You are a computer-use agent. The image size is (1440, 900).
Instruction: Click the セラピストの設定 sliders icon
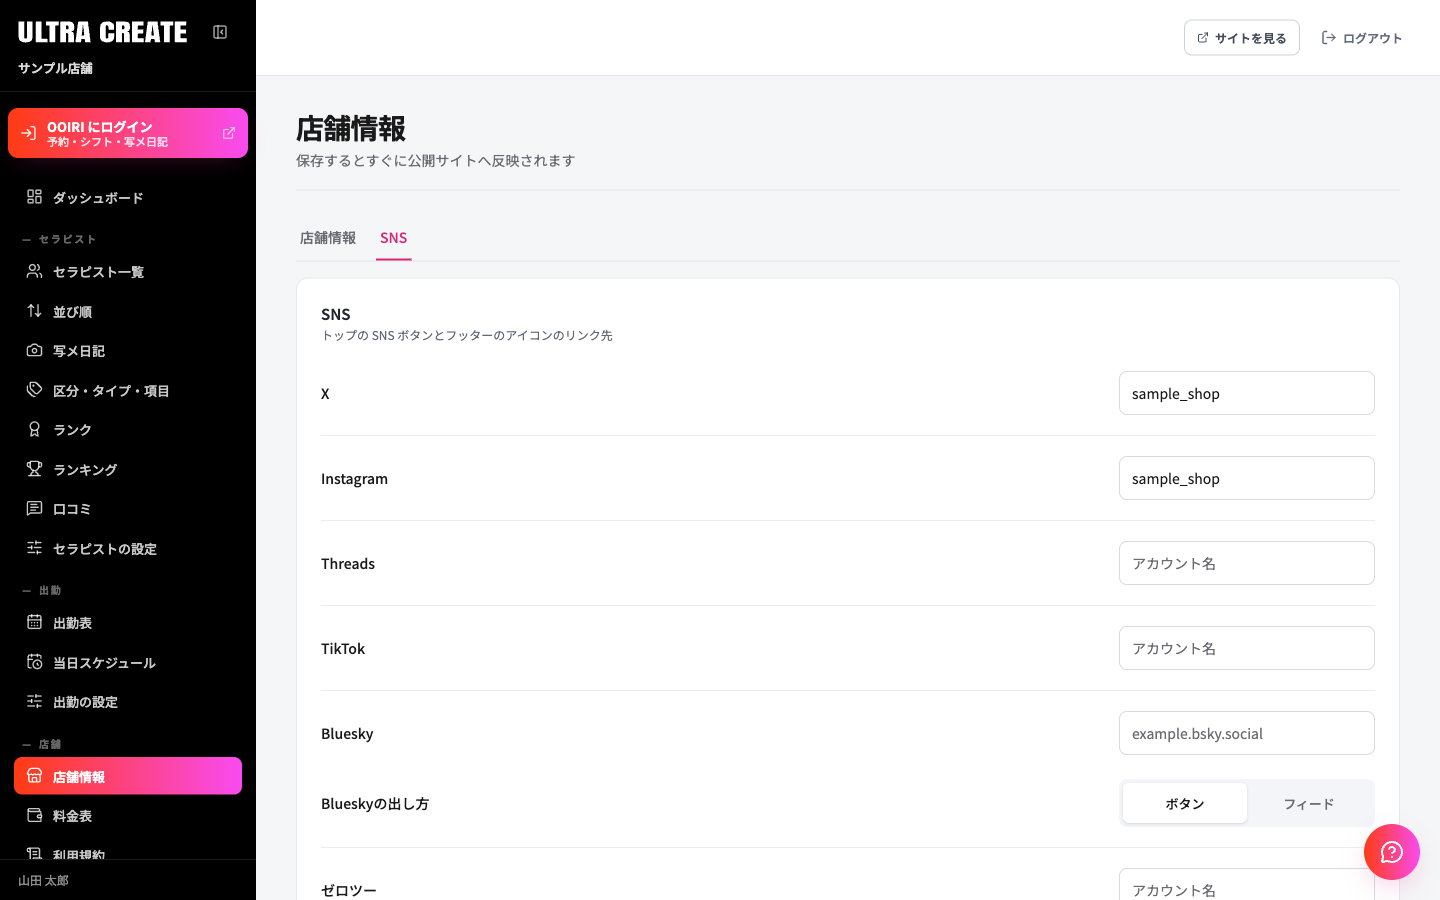point(34,548)
